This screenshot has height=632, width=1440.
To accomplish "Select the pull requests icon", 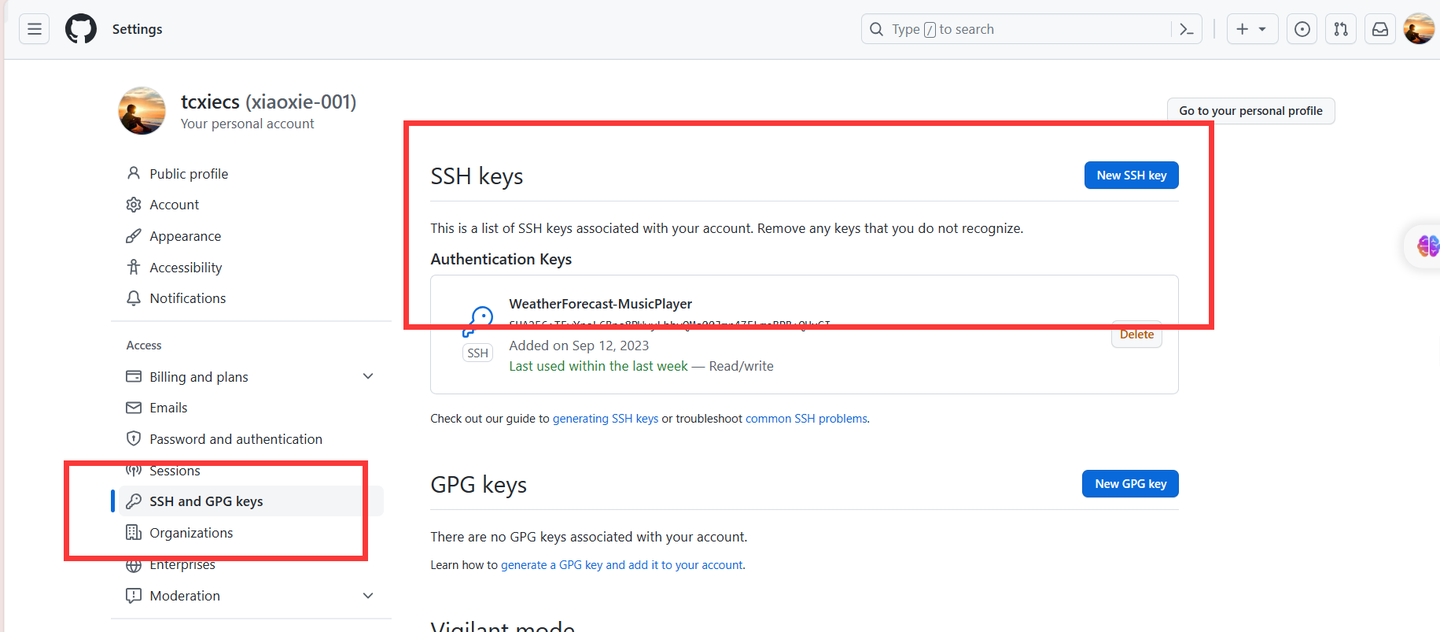I will (x=1340, y=28).
